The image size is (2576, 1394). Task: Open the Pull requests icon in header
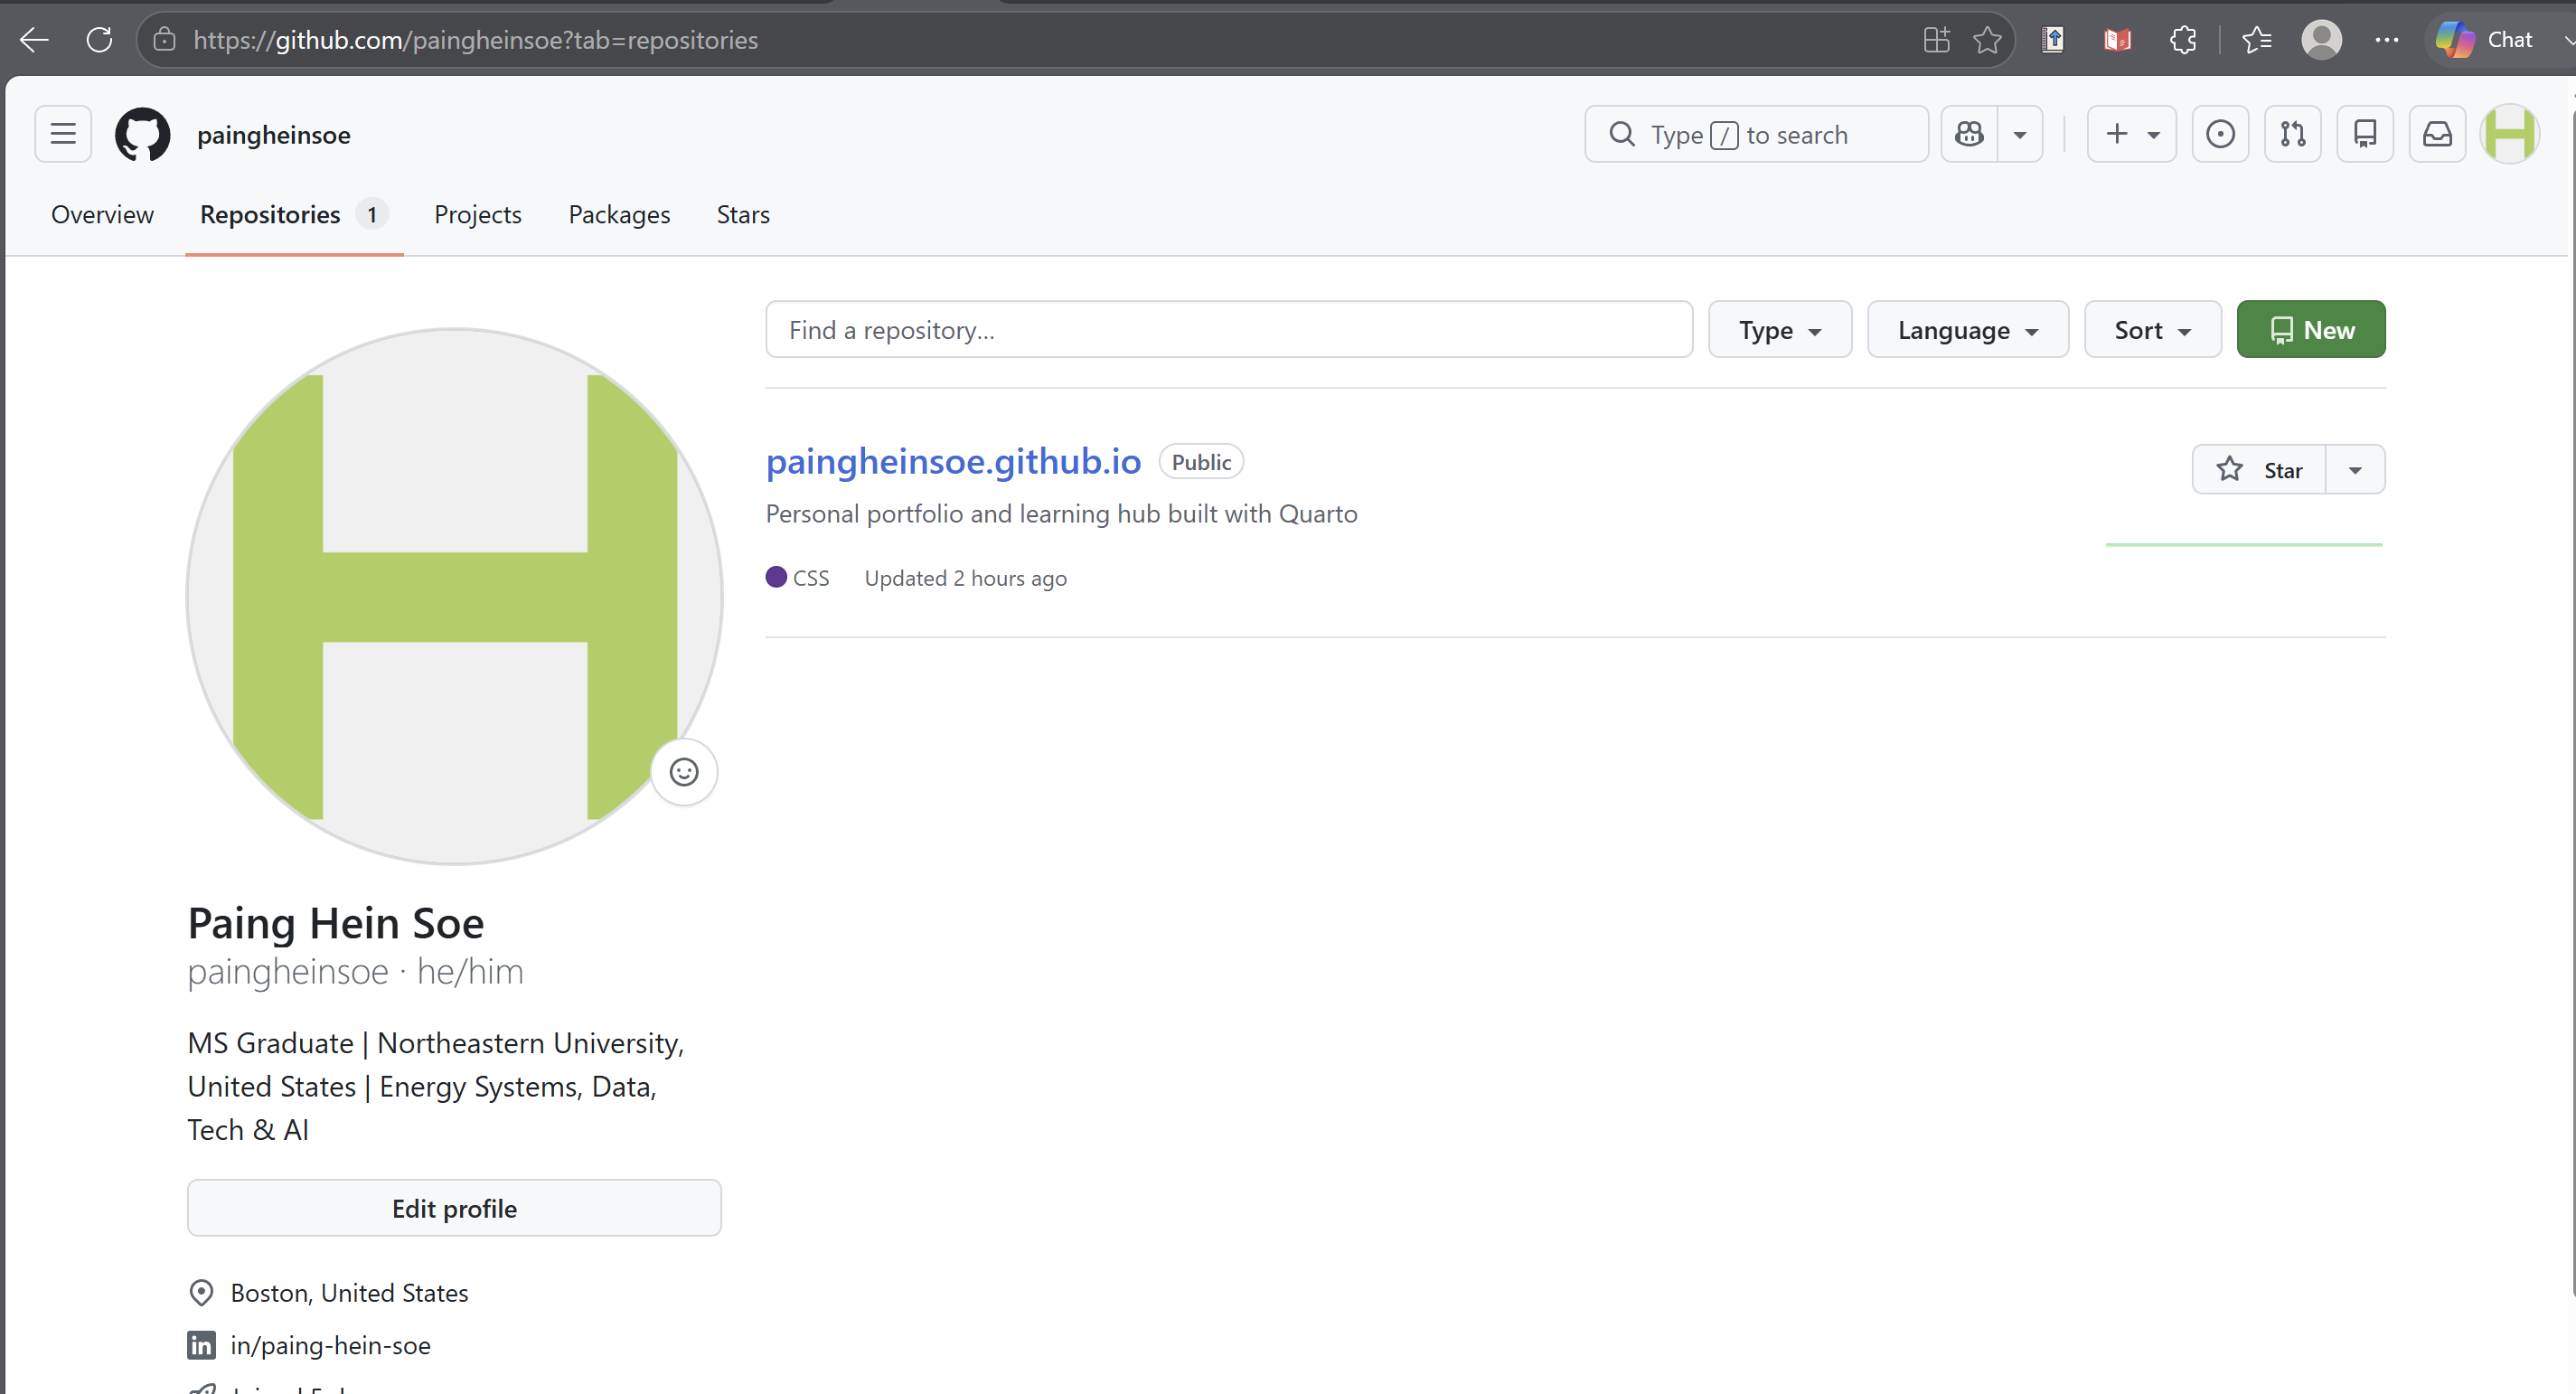(2293, 134)
